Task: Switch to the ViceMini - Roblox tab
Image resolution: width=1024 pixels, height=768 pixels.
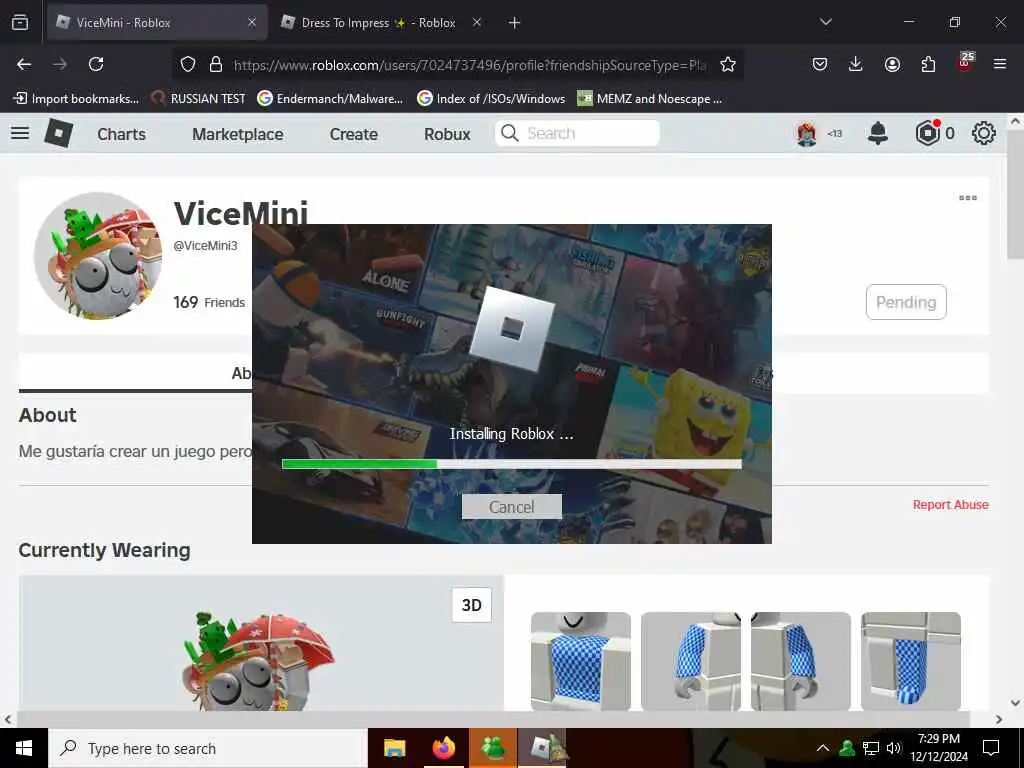Action: [157, 22]
